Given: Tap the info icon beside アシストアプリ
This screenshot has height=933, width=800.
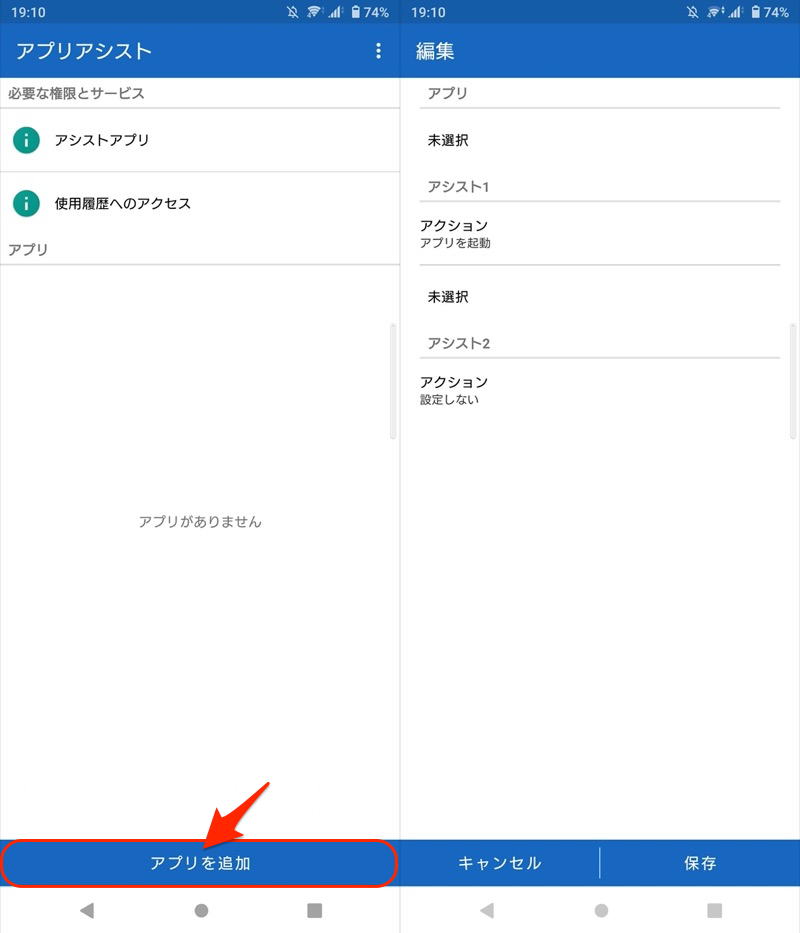Looking at the screenshot, I should click(x=27, y=140).
